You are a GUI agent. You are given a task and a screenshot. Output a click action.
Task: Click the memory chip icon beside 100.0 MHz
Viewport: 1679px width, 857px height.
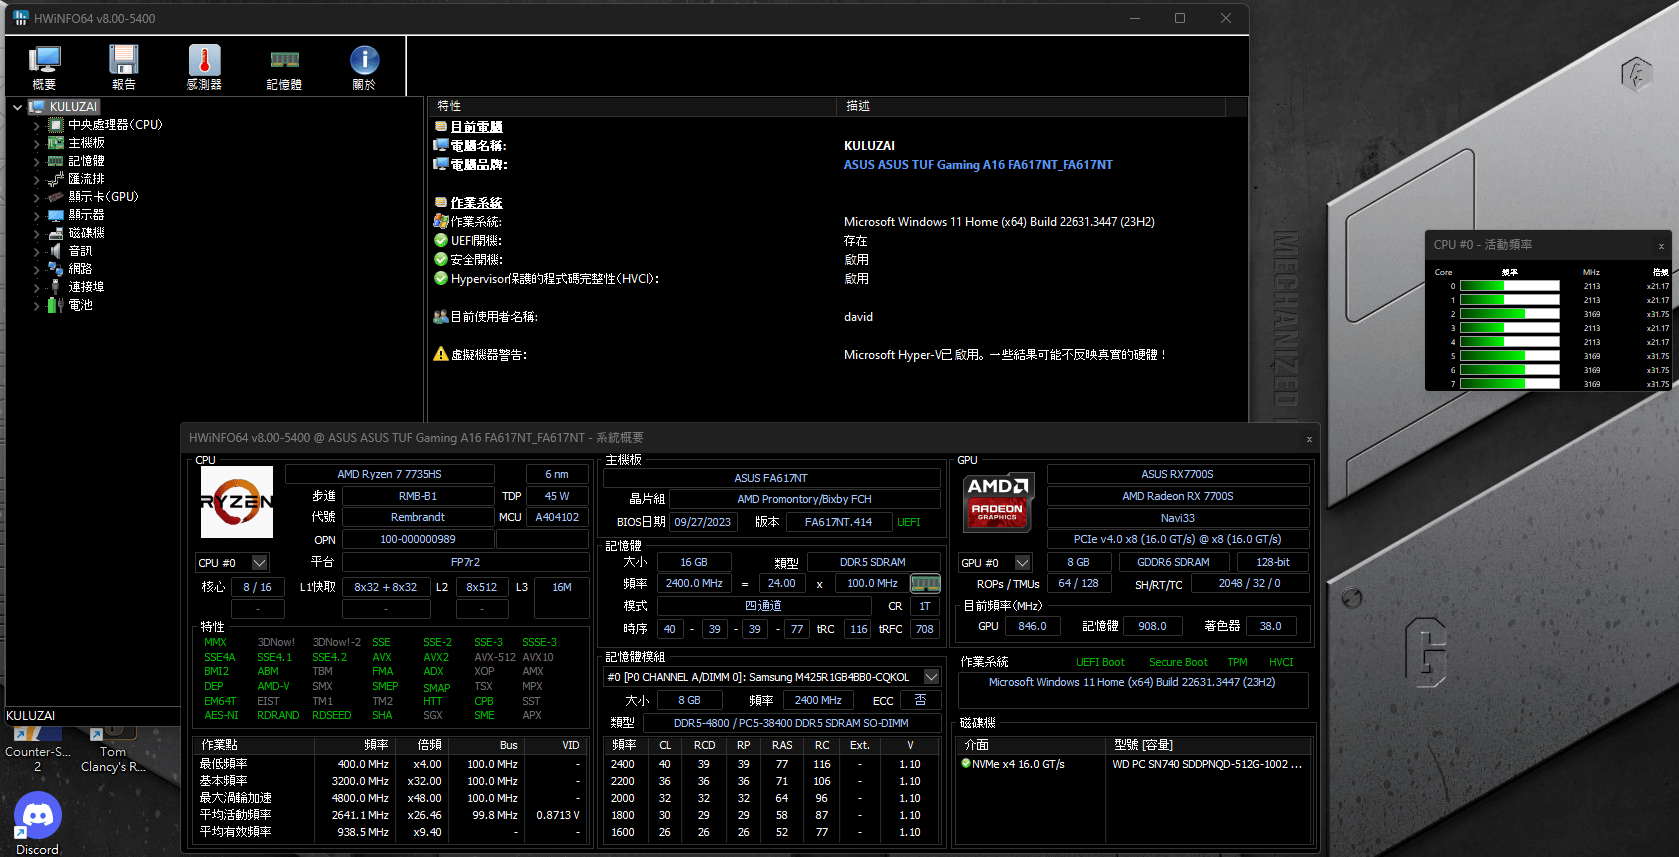click(x=925, y=583)
